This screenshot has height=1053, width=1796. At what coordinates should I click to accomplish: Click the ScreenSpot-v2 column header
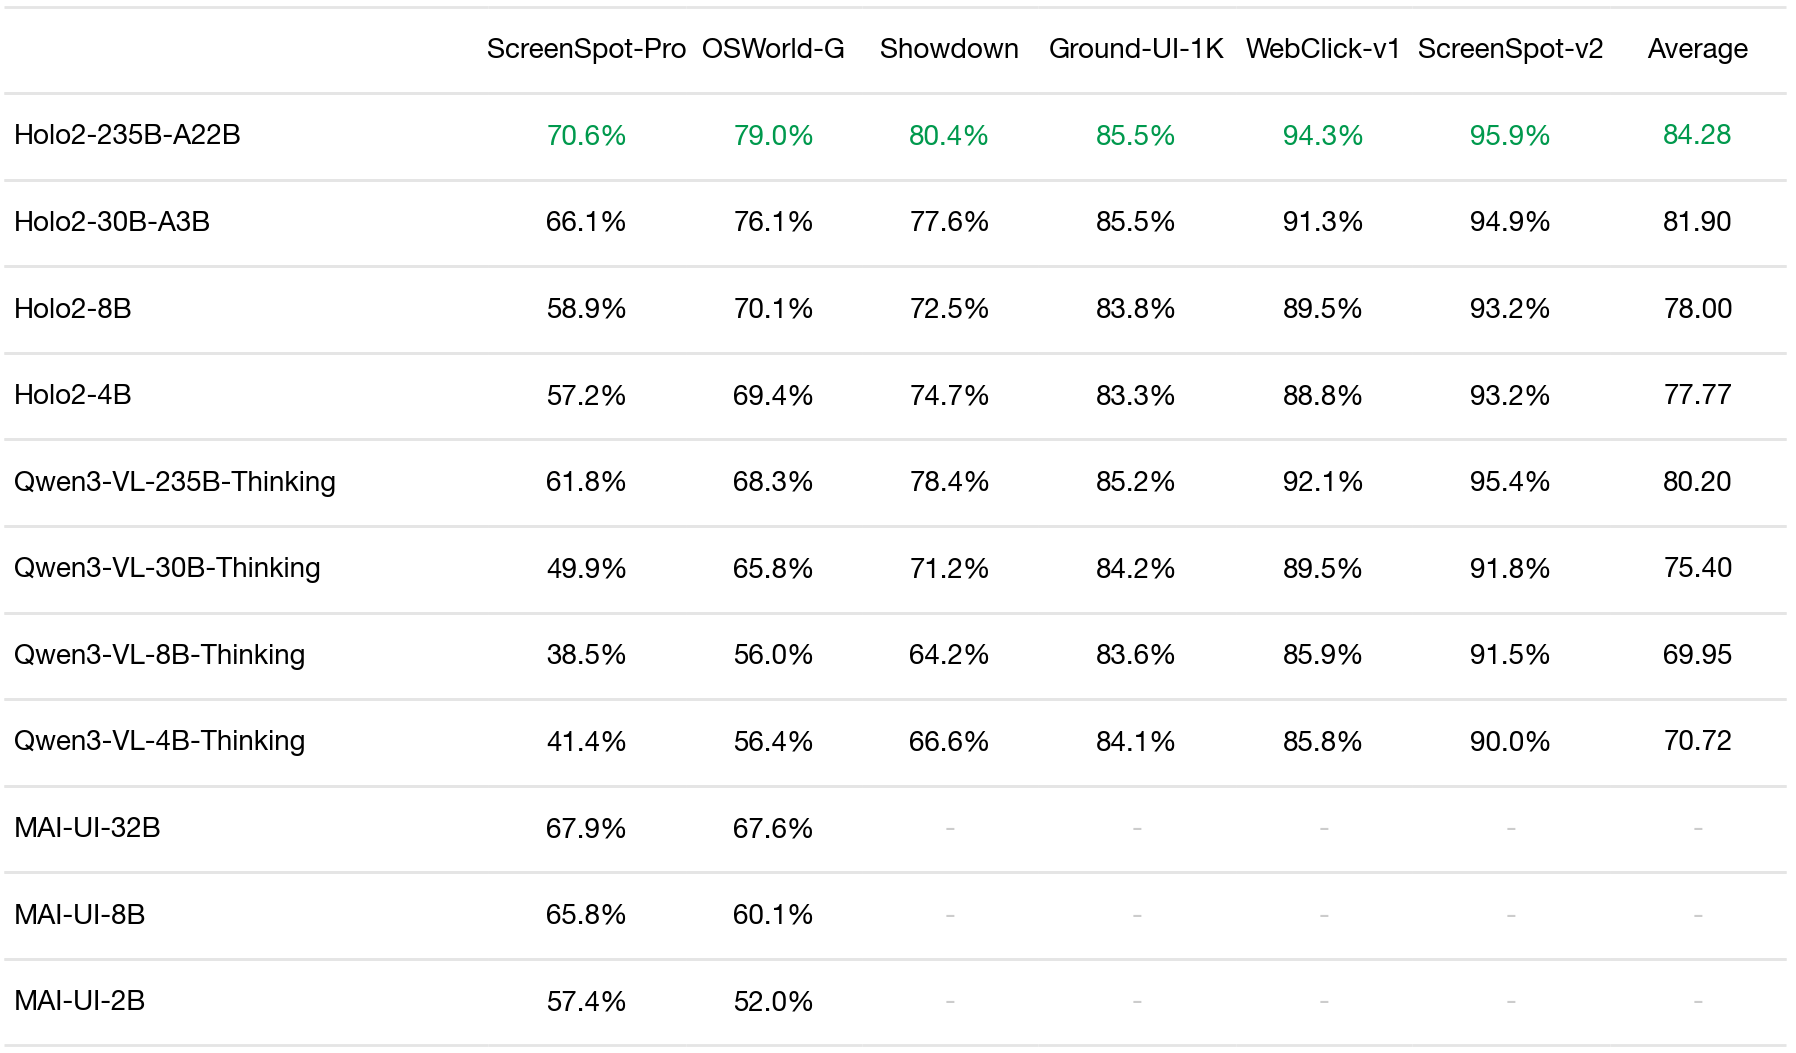coord(1510,49)
